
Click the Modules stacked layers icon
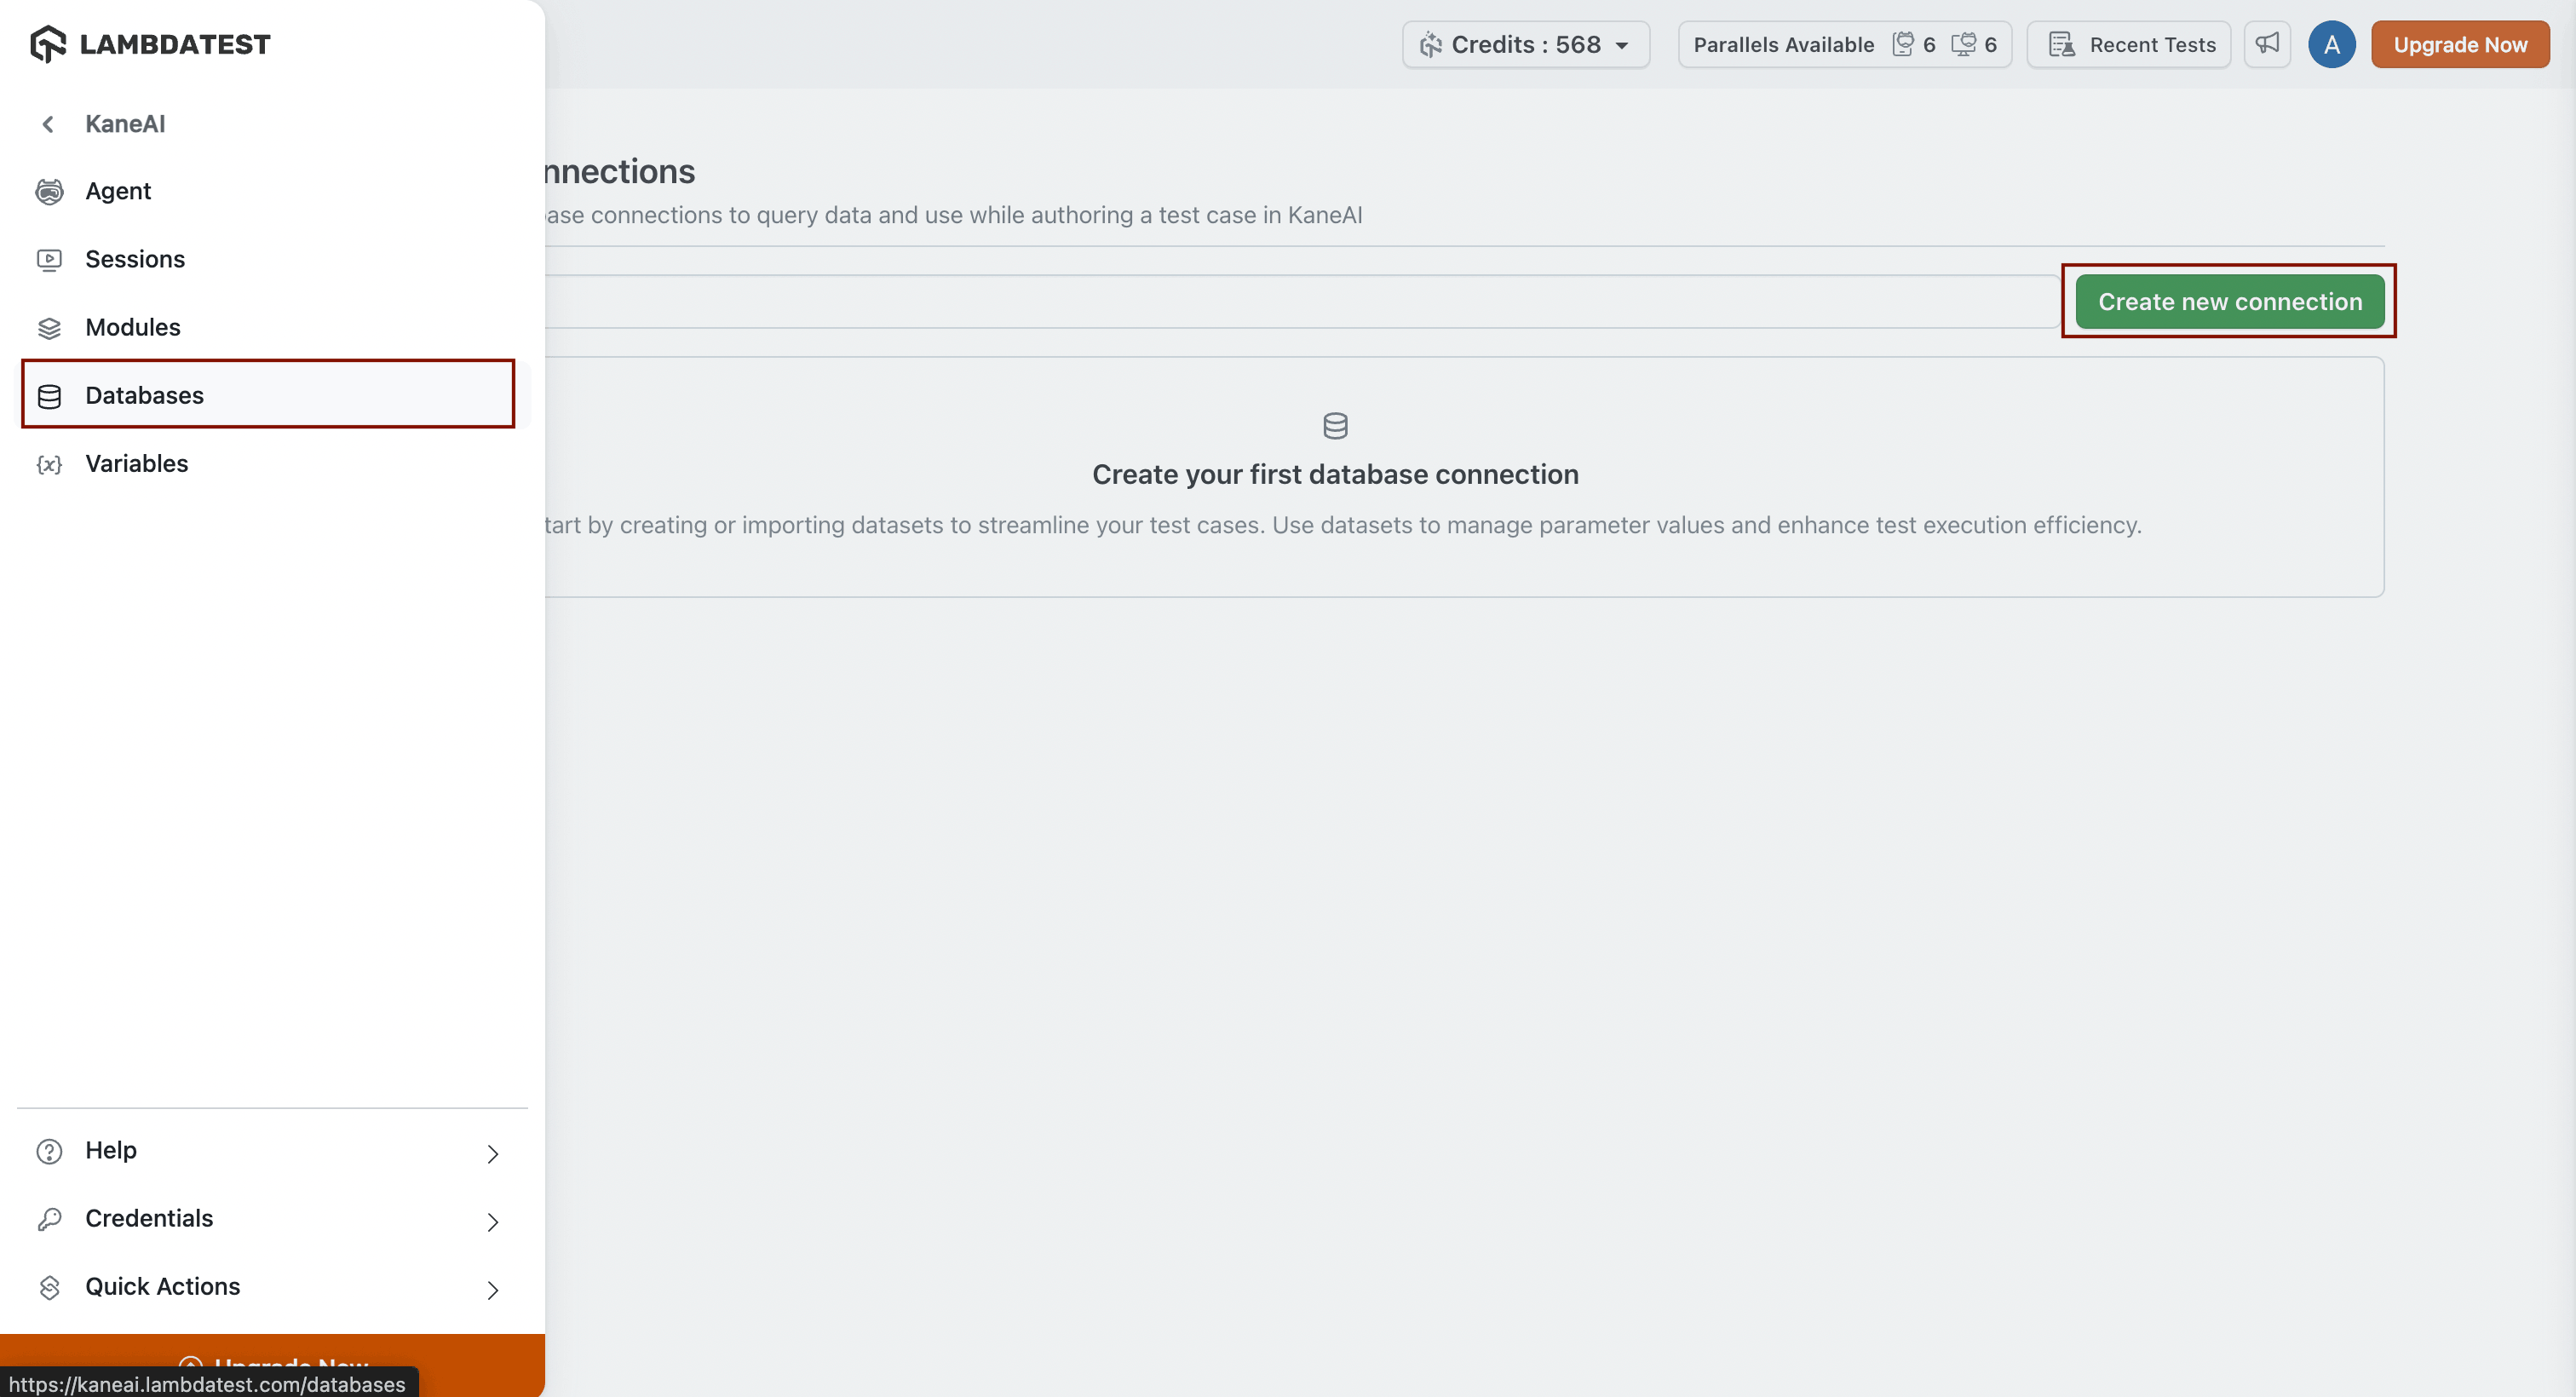pyautogui.click(x=49, y=328)
